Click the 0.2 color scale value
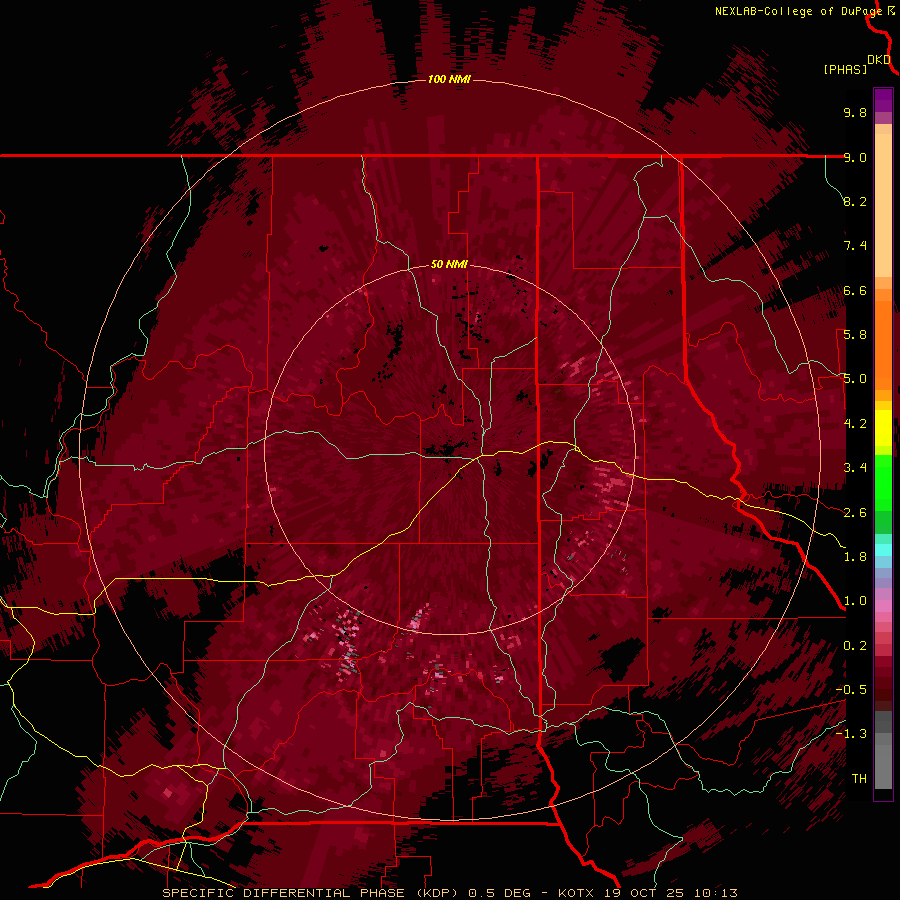Screen dimensions: 900x900 (x=855, y=646)
